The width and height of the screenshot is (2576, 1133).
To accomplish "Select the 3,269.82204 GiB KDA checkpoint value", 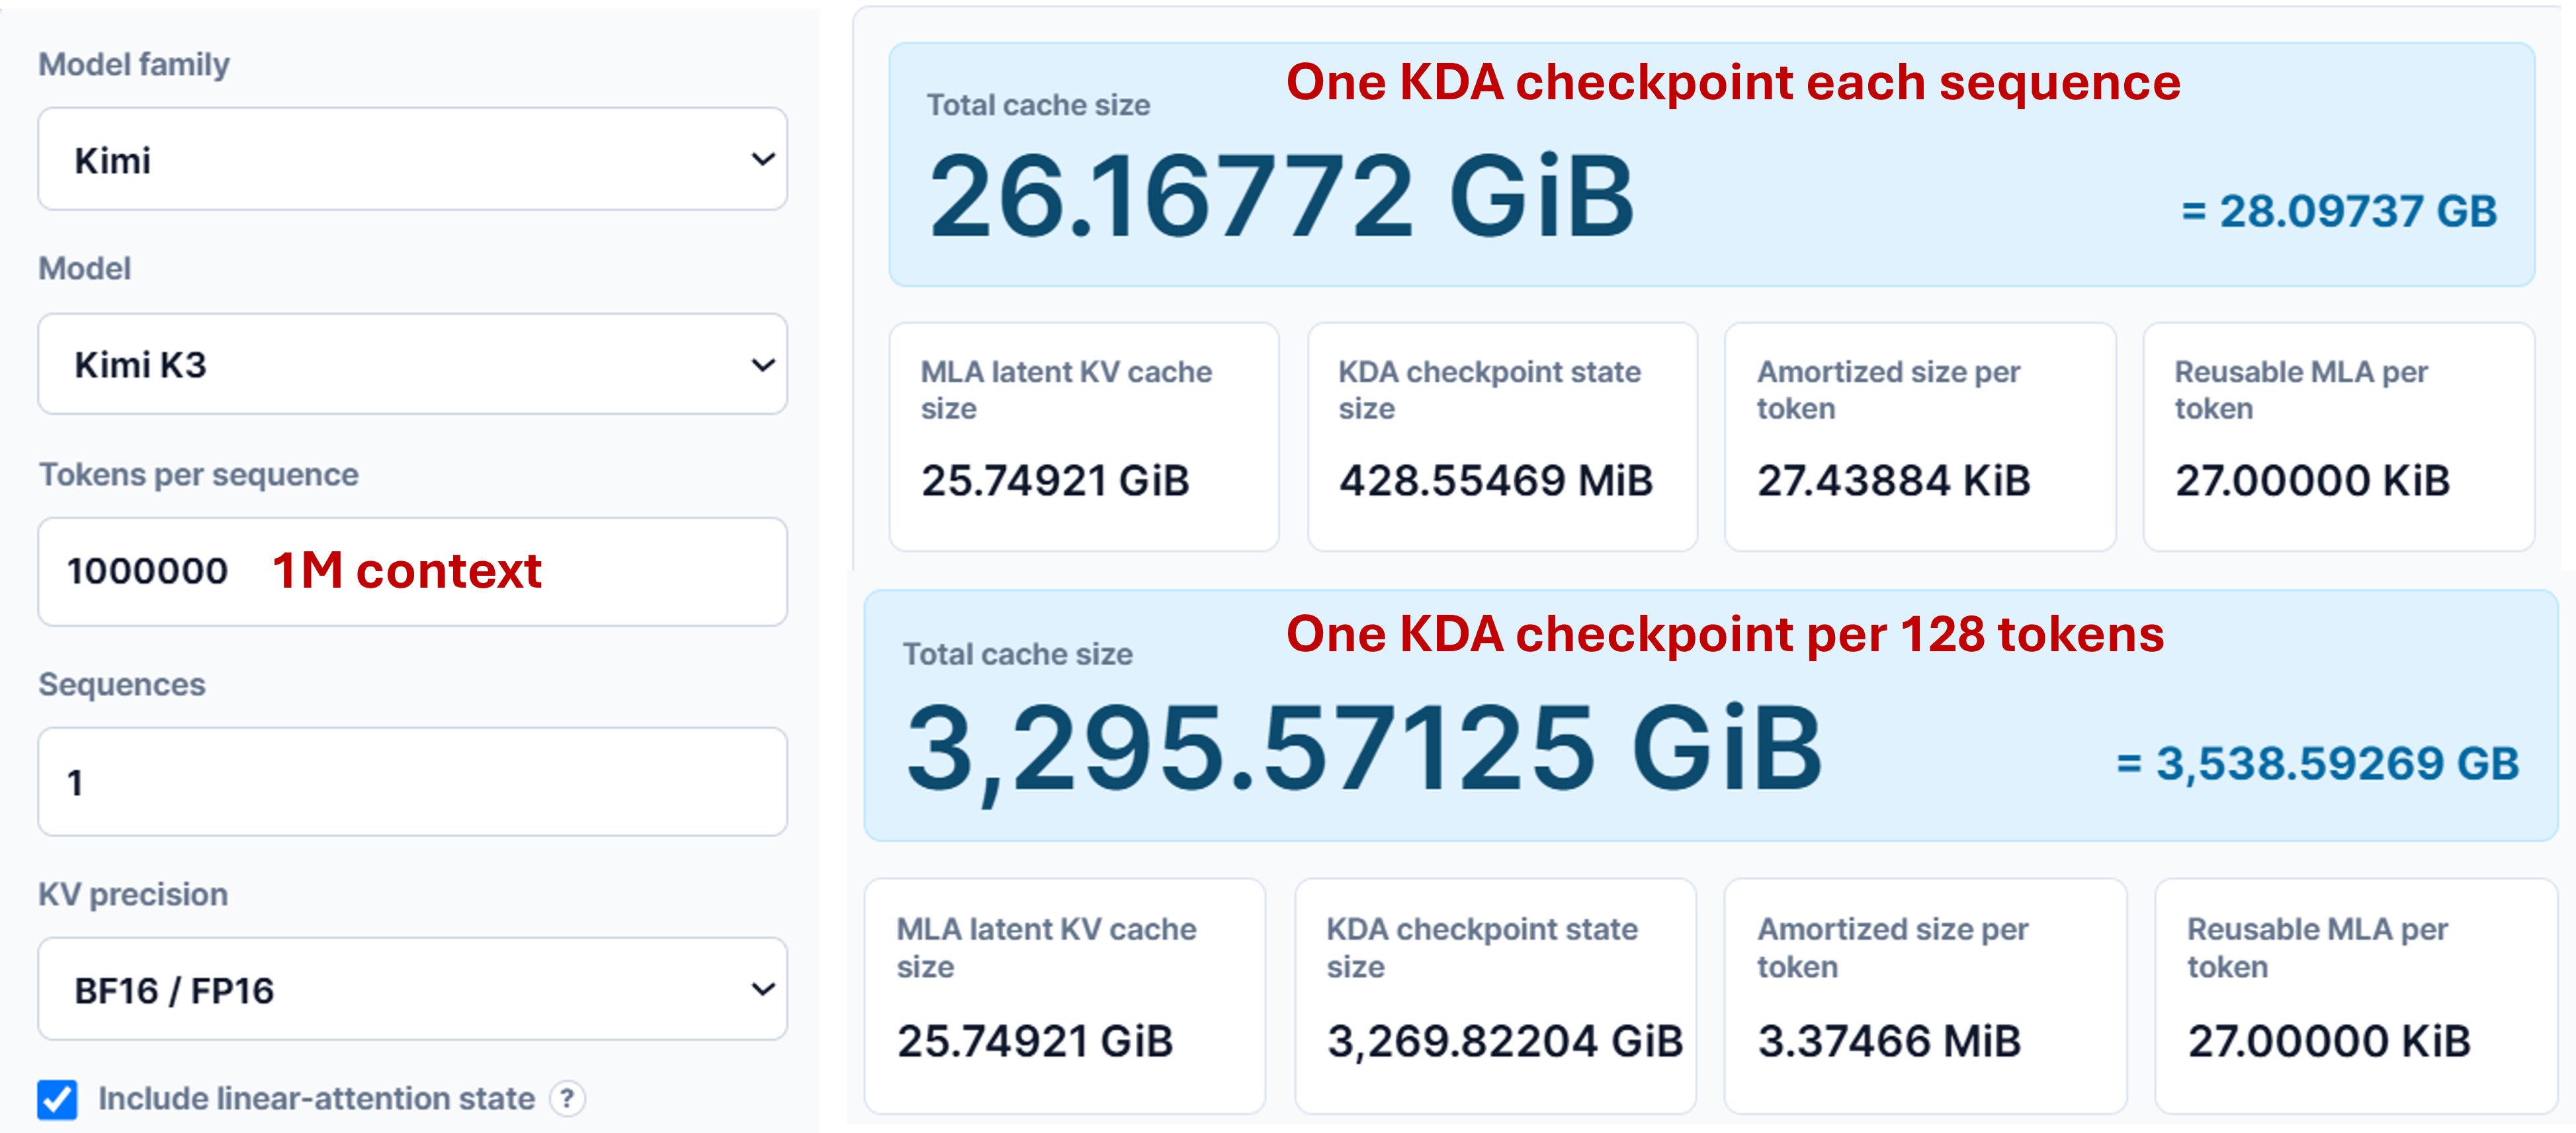I will 1505,1041.
